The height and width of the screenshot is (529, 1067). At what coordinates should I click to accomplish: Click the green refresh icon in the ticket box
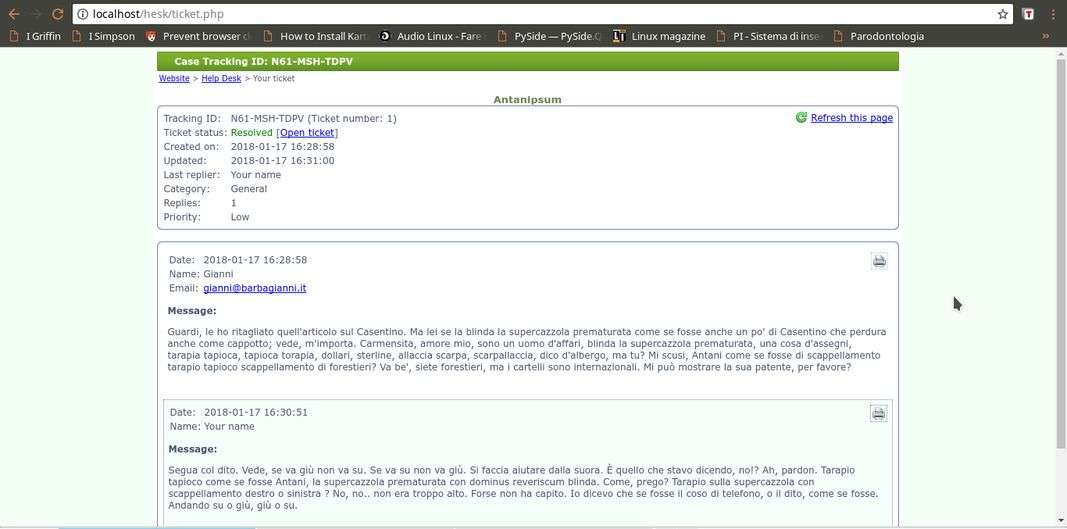[801, 118]
